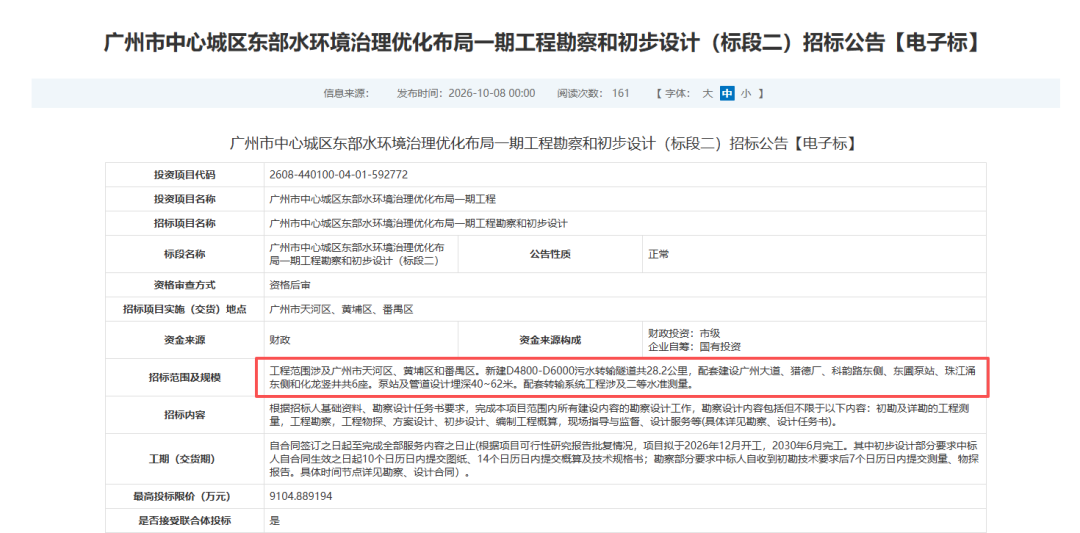Image resolution: width=1080 pixels, height=533 pixels.
Task: Click the read count value 161
Action: [621, 93]
